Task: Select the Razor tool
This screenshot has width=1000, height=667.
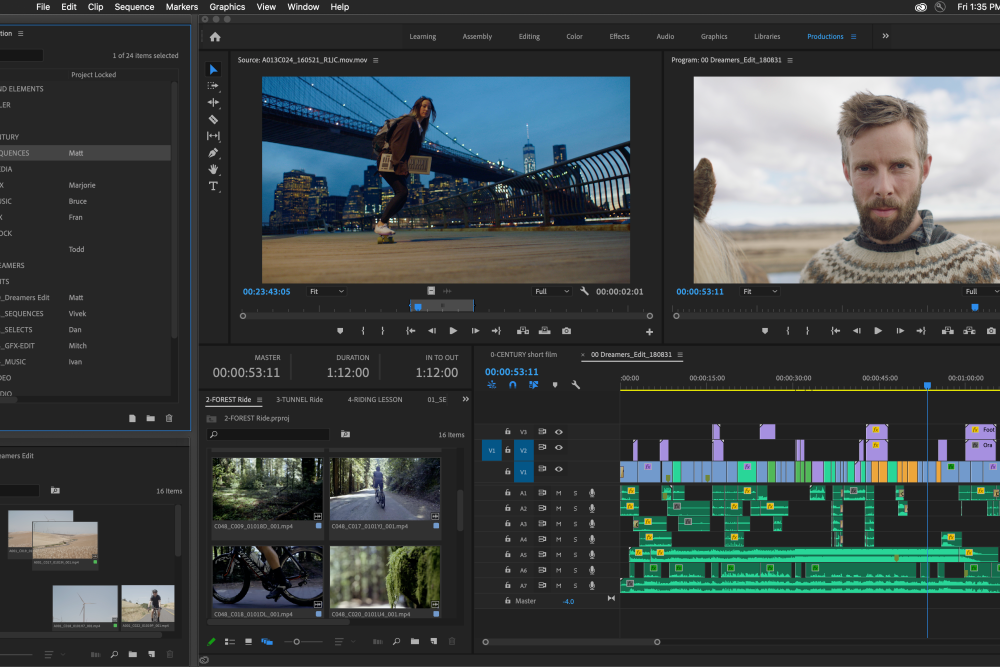Action: (x=212, y=119)
